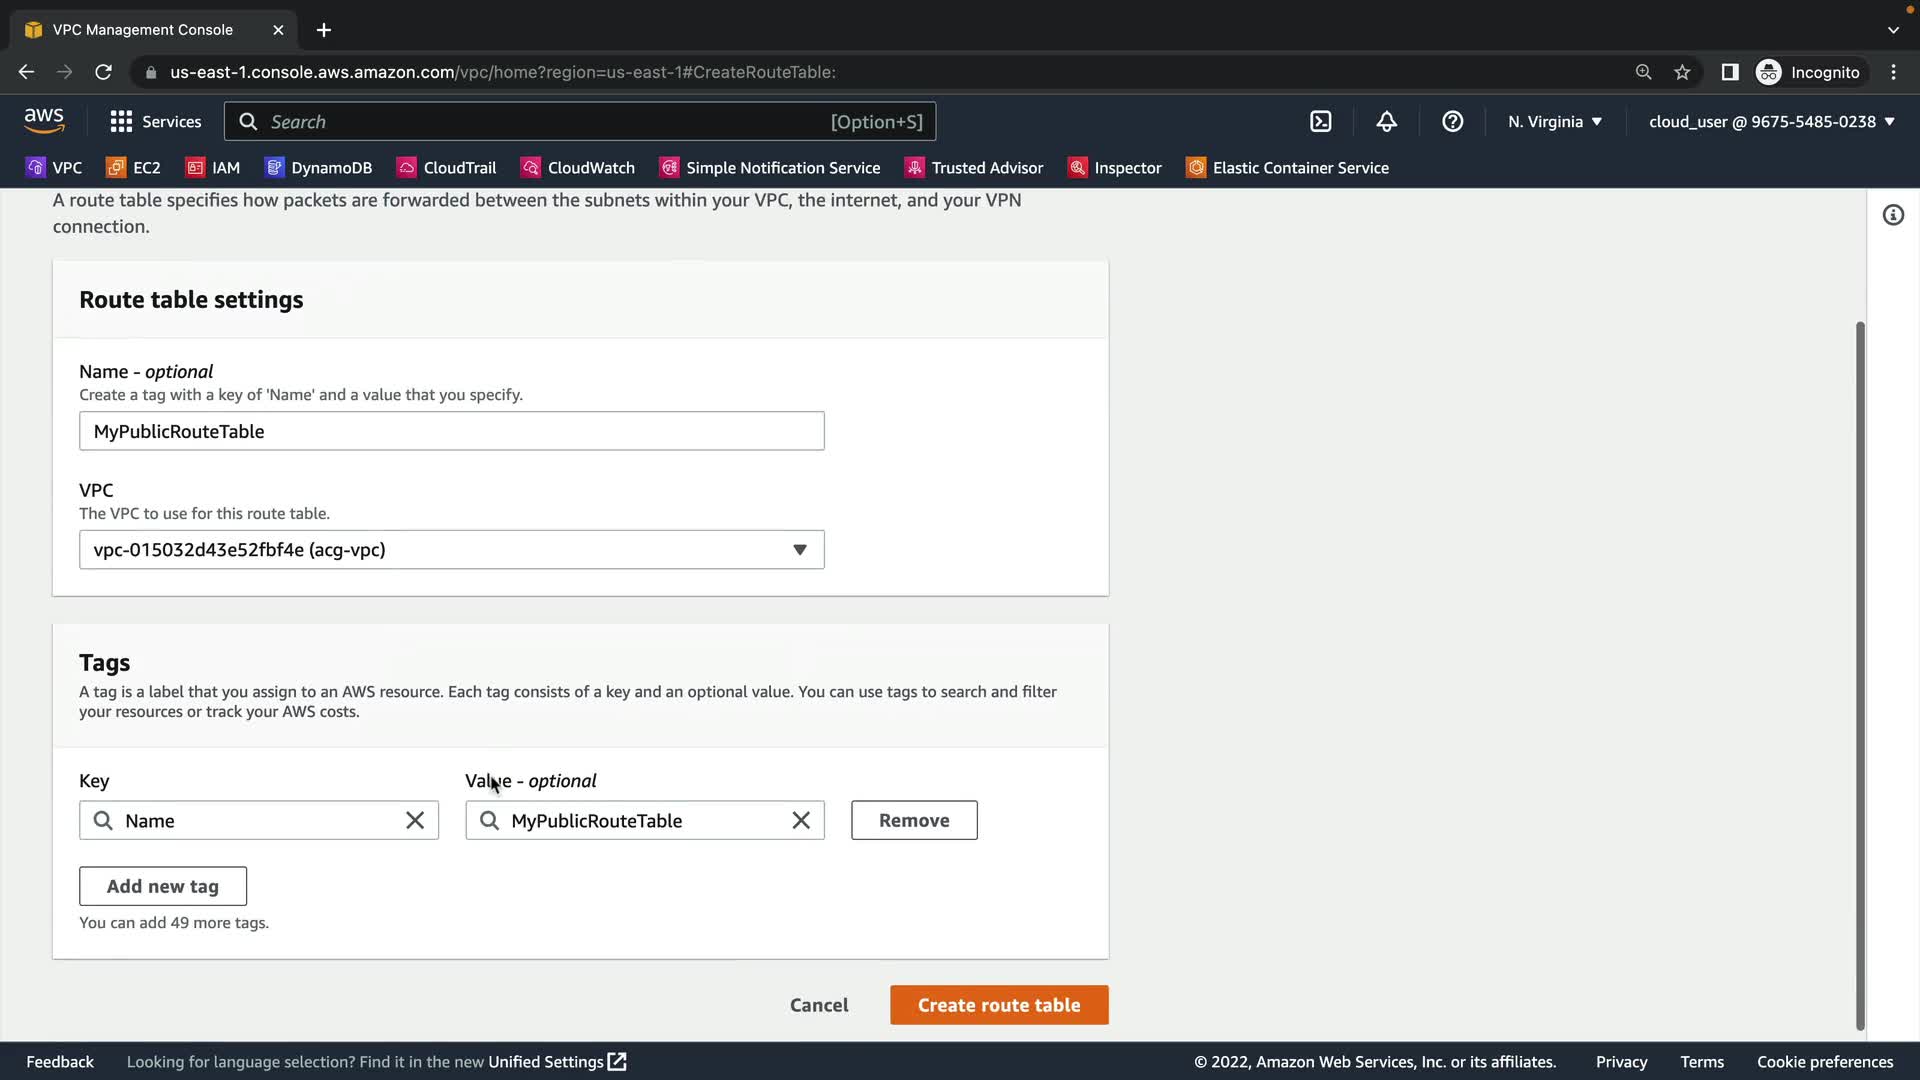Reload the browser page
This screenshot has height=1080, width=1920.
tap(103, 72)
